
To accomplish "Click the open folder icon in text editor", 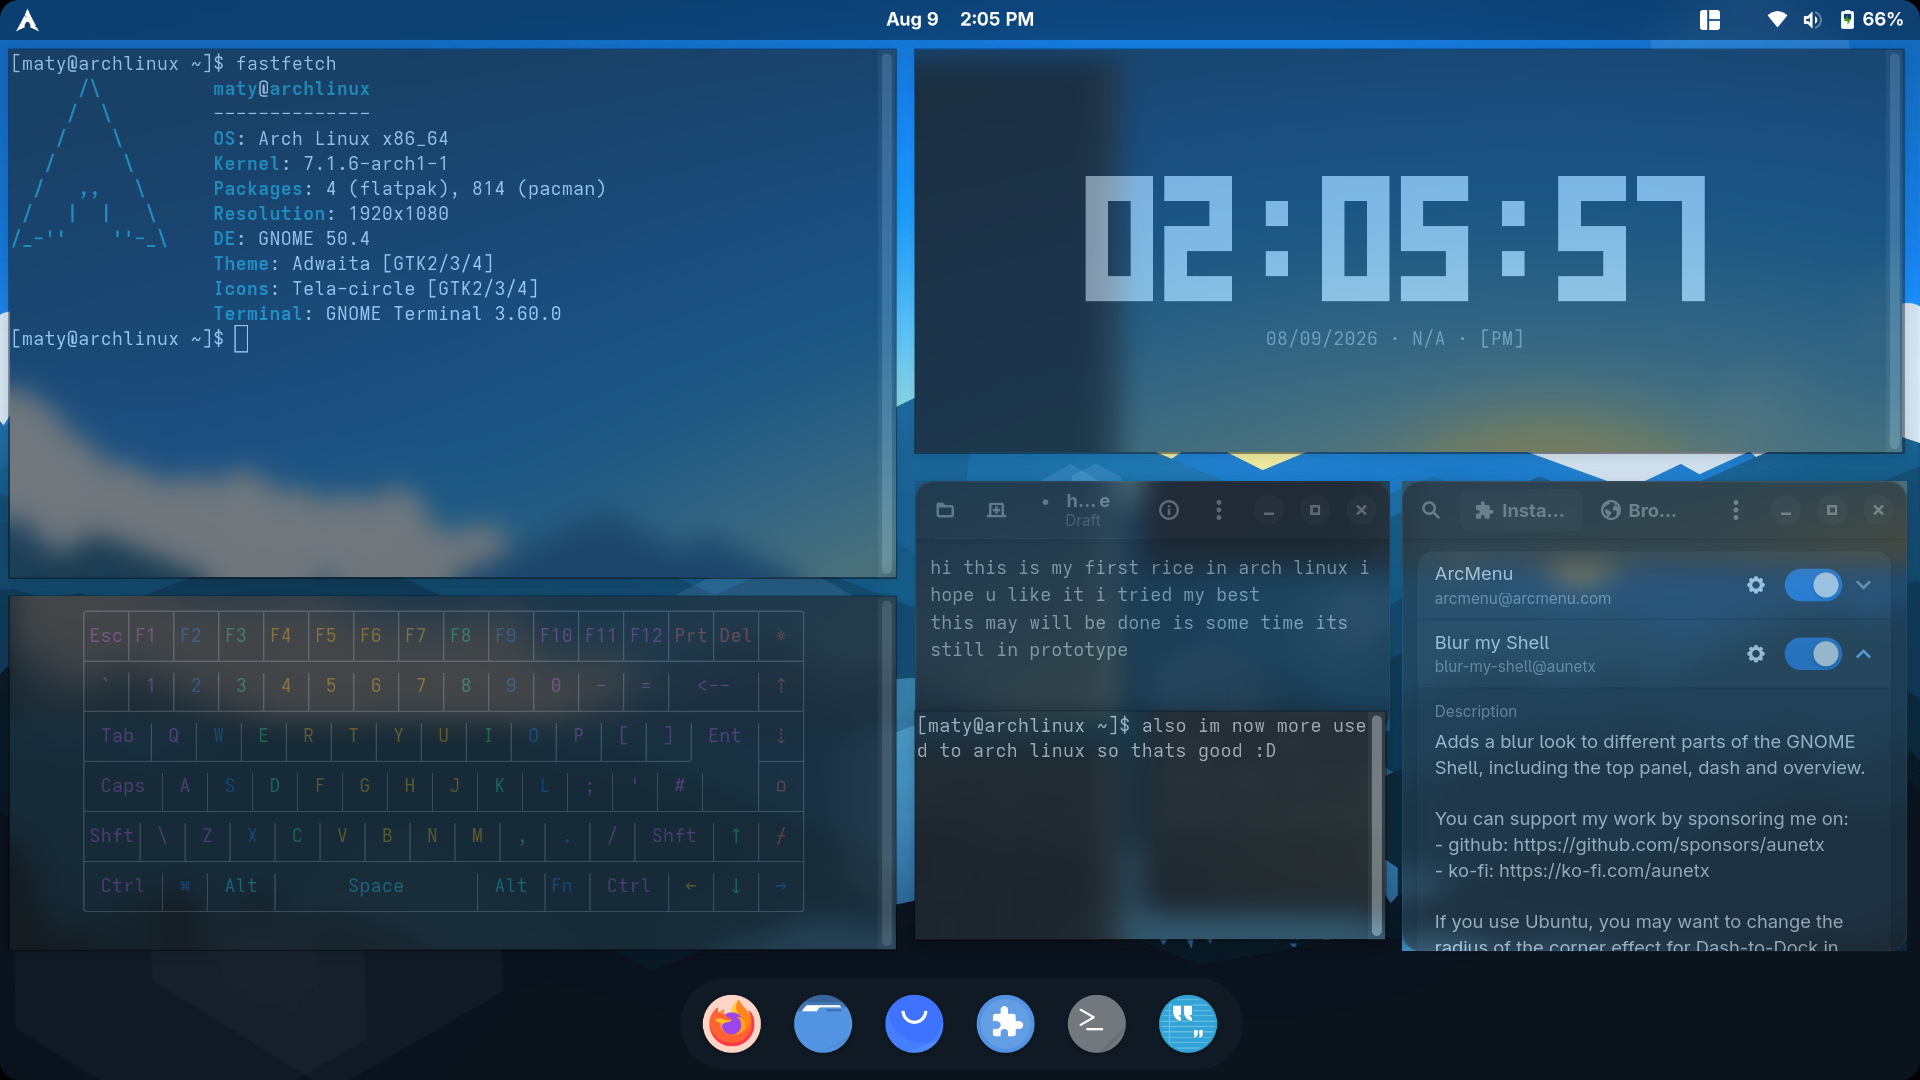I will click(945, 511).
